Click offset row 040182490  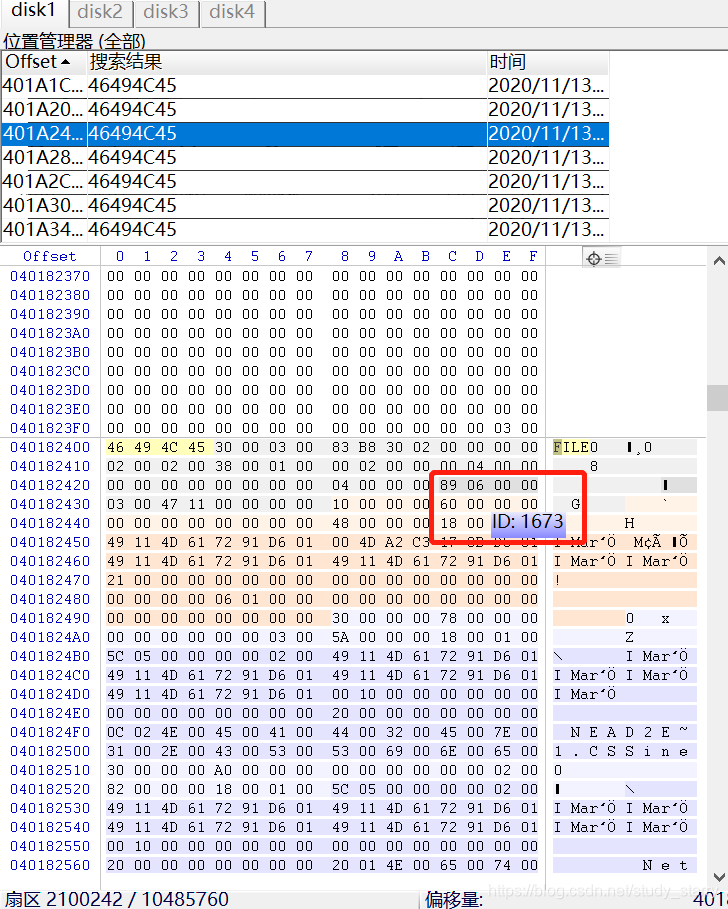pyautogui.click(x=50, y=619)
